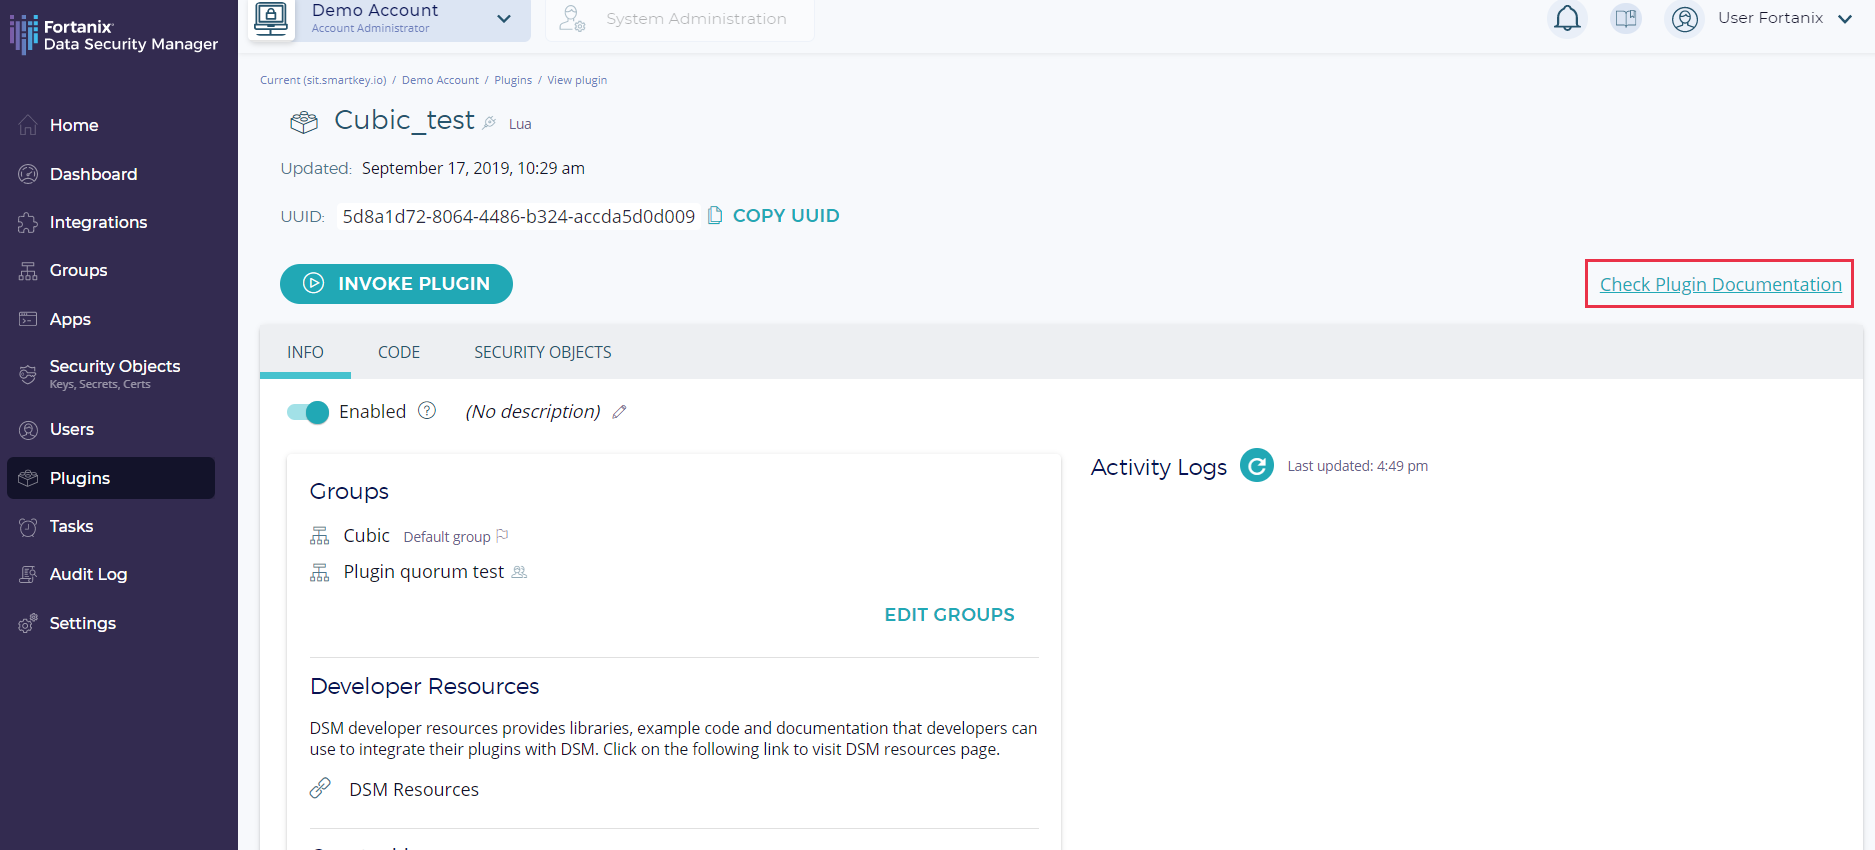Viewport: 1875px width, 850px height.
Task: Toggle the plugin Enabled switch
Action: [x=308, y=412]
